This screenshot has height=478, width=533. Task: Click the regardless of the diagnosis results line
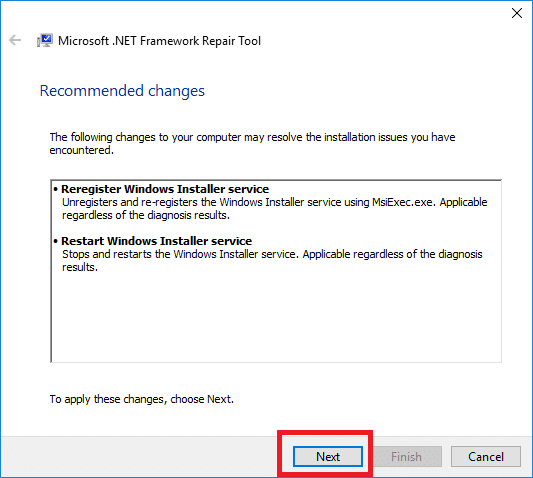point(146,215)
